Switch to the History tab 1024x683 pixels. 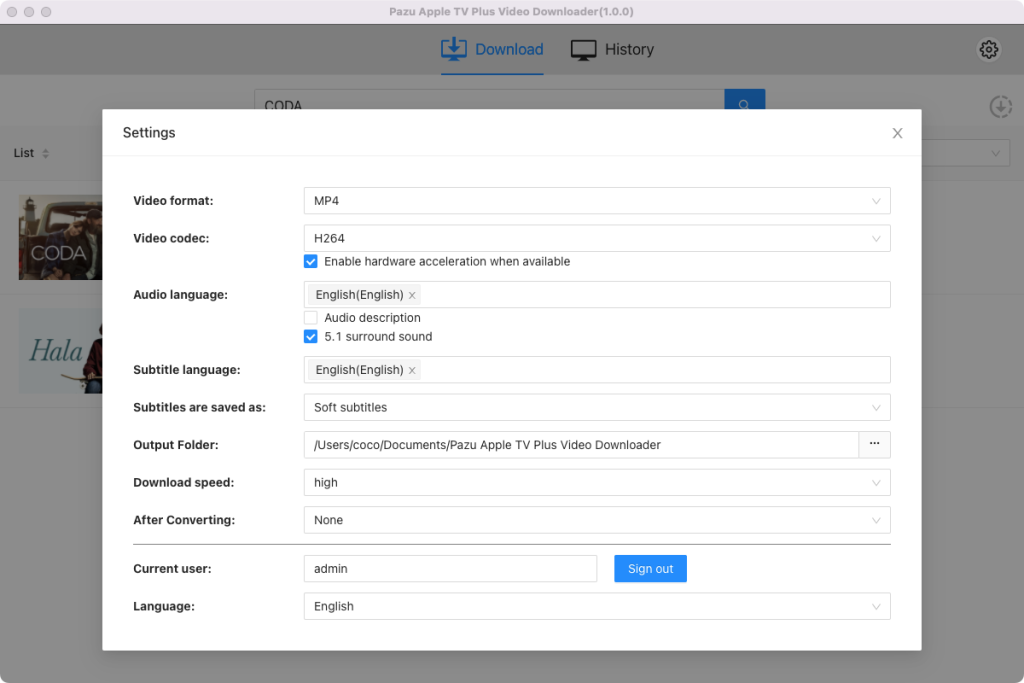point(612,50)
